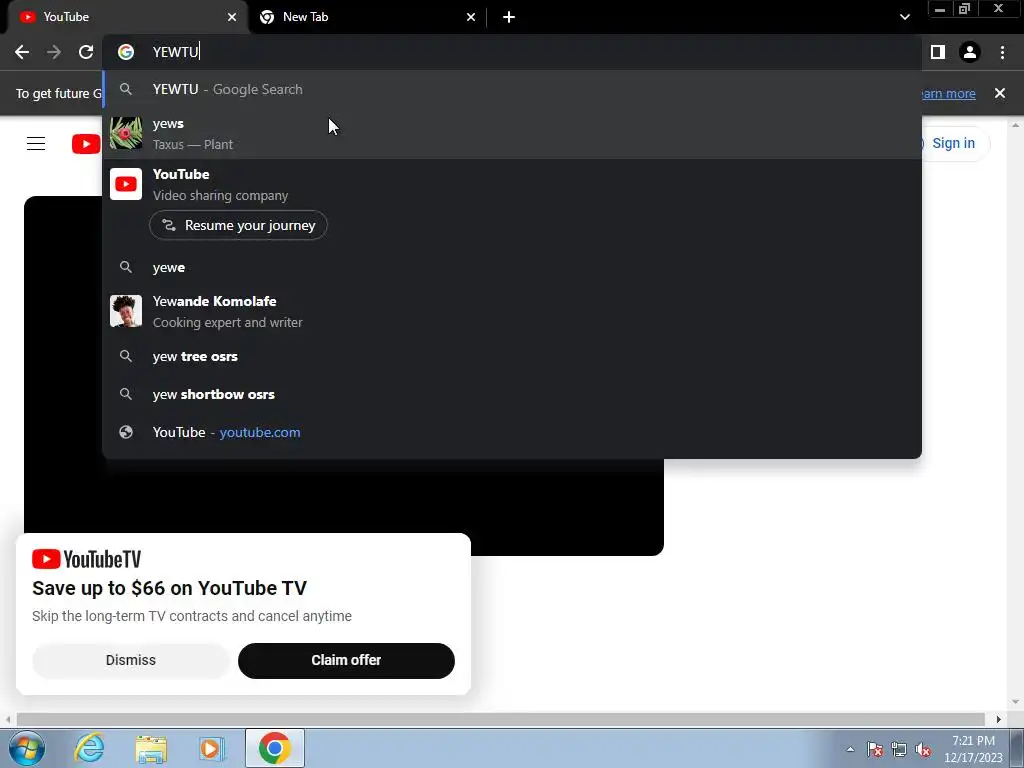Click the horizontal scrollbar left arrow
Screen dimensions: 1024x768
[x=8, y=720]
